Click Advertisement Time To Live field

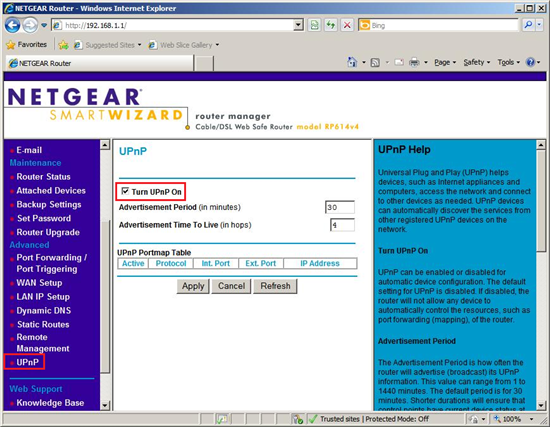tap(342, 225)
